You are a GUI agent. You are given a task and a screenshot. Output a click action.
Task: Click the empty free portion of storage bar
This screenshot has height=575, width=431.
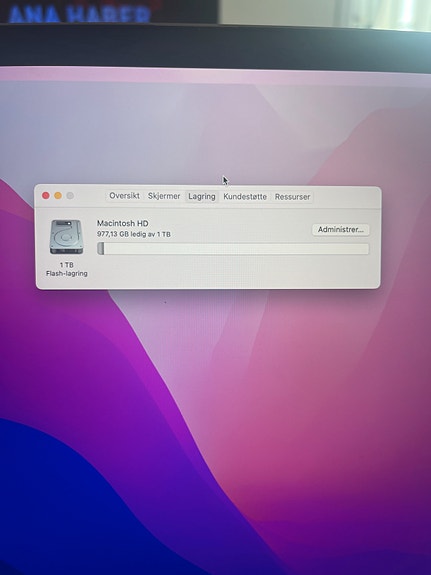236,249
